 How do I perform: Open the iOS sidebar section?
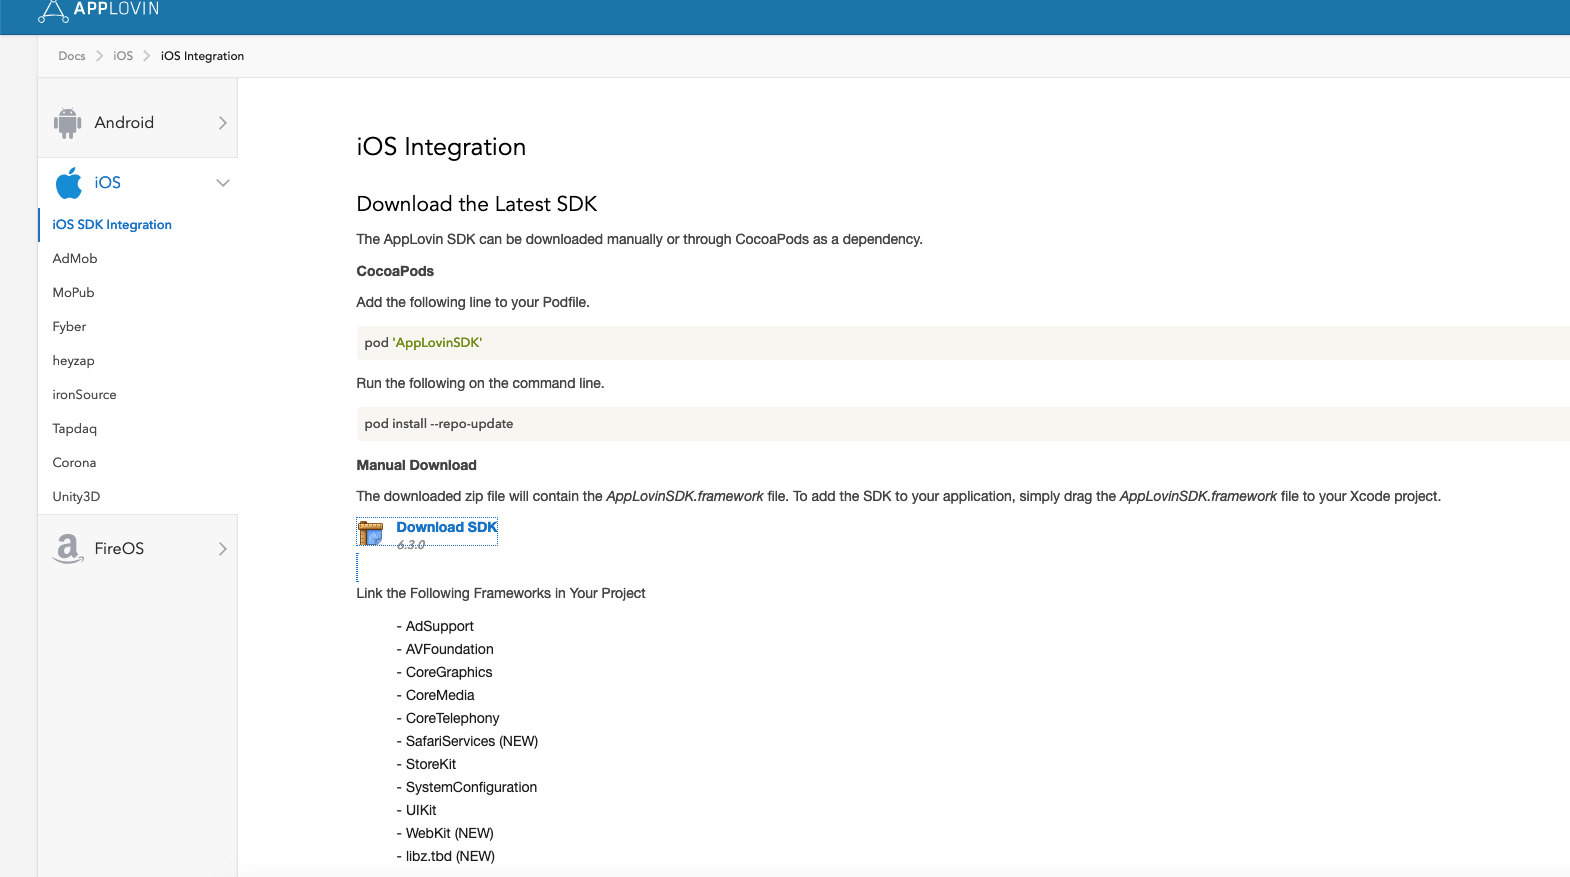point(138,183)
